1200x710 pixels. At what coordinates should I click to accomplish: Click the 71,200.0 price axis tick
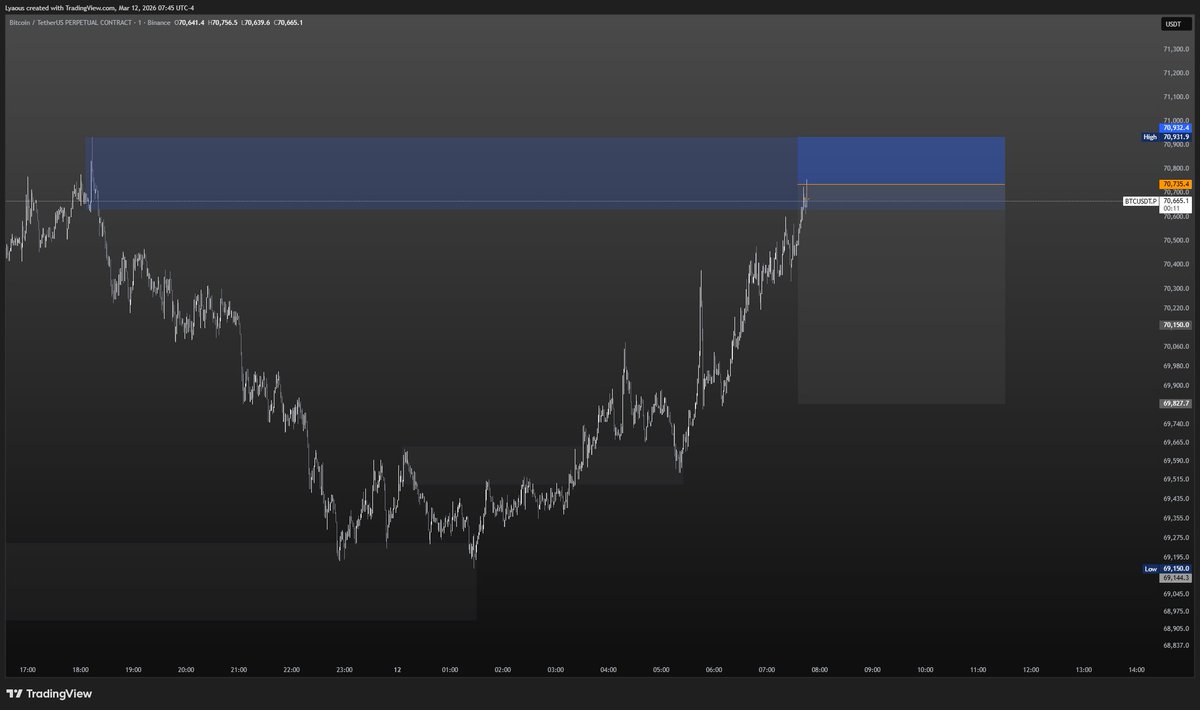[1175, 73]
